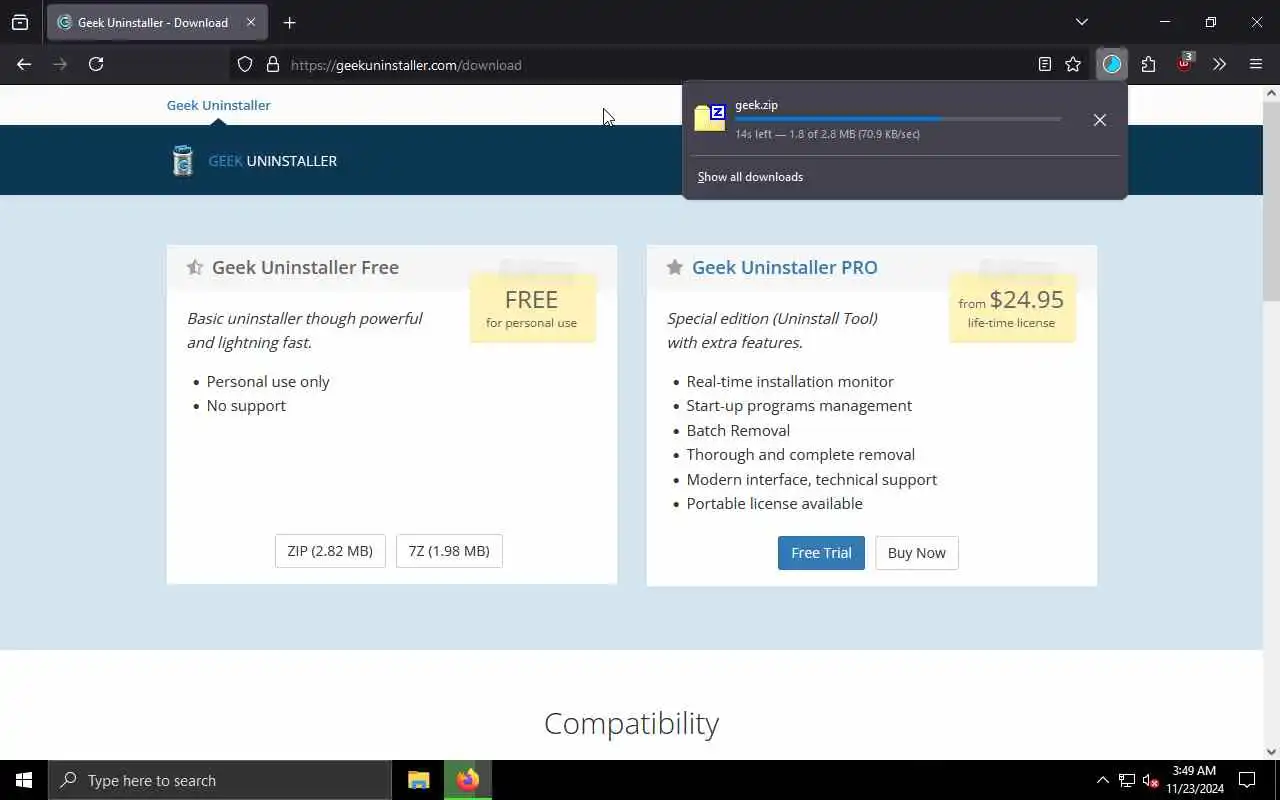List all tabs dropdown arrow

(x=1081, y=22)
